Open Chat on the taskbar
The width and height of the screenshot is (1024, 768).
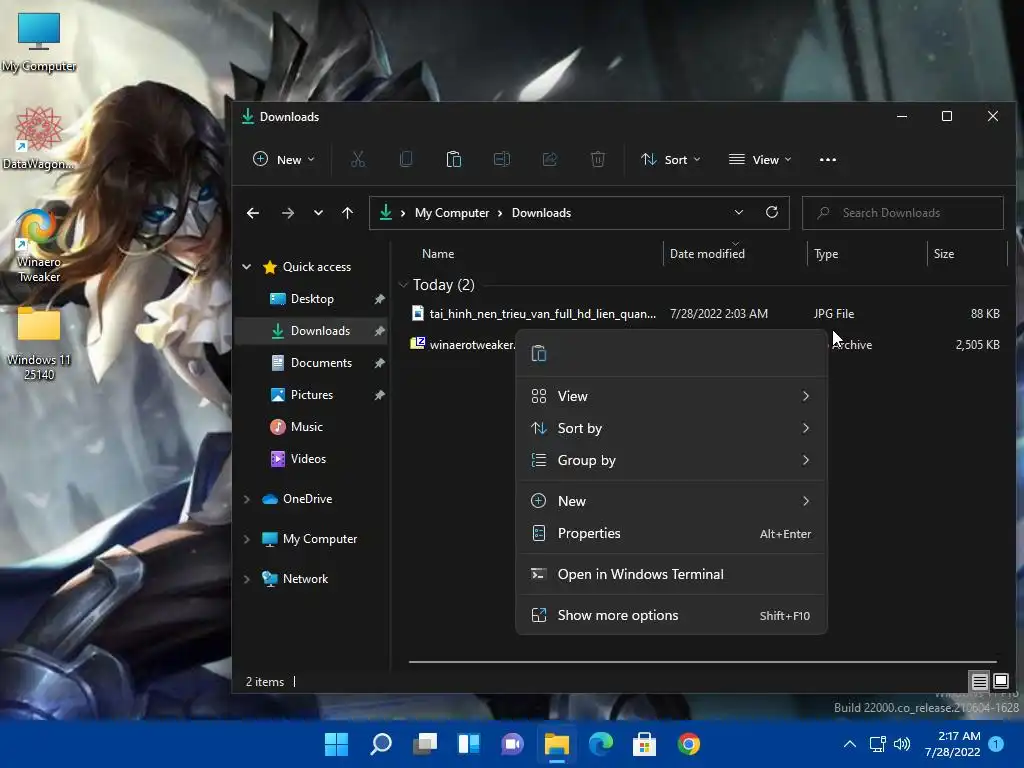(513, 744)
